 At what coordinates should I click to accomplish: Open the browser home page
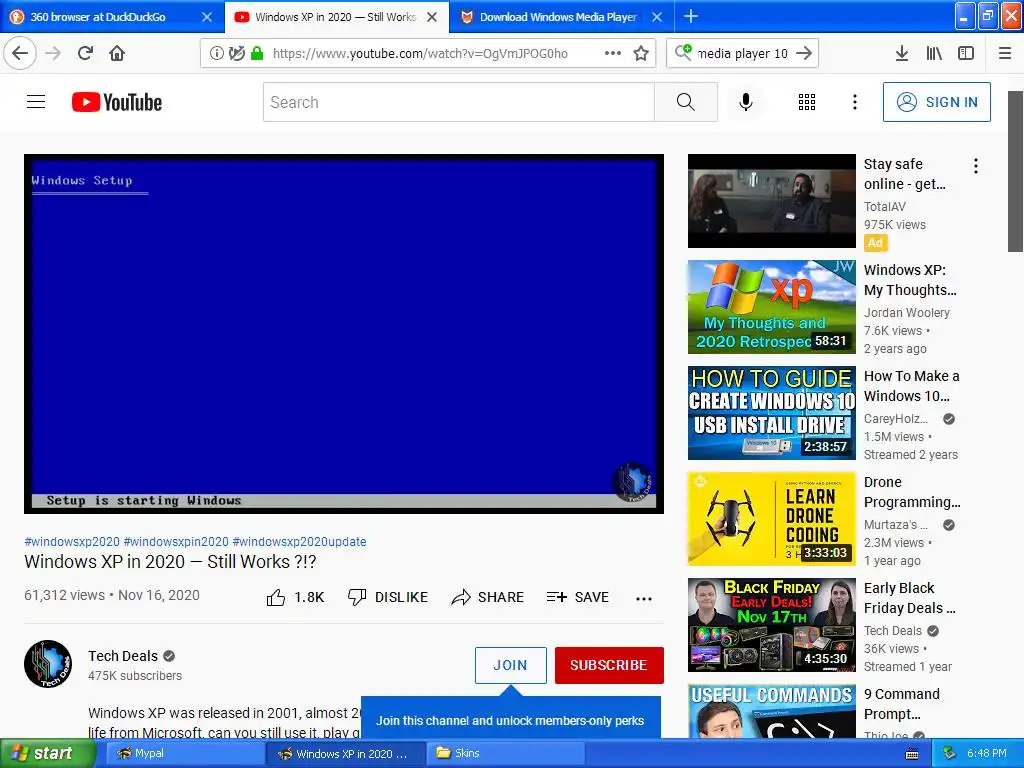click(x=117, y=53)
